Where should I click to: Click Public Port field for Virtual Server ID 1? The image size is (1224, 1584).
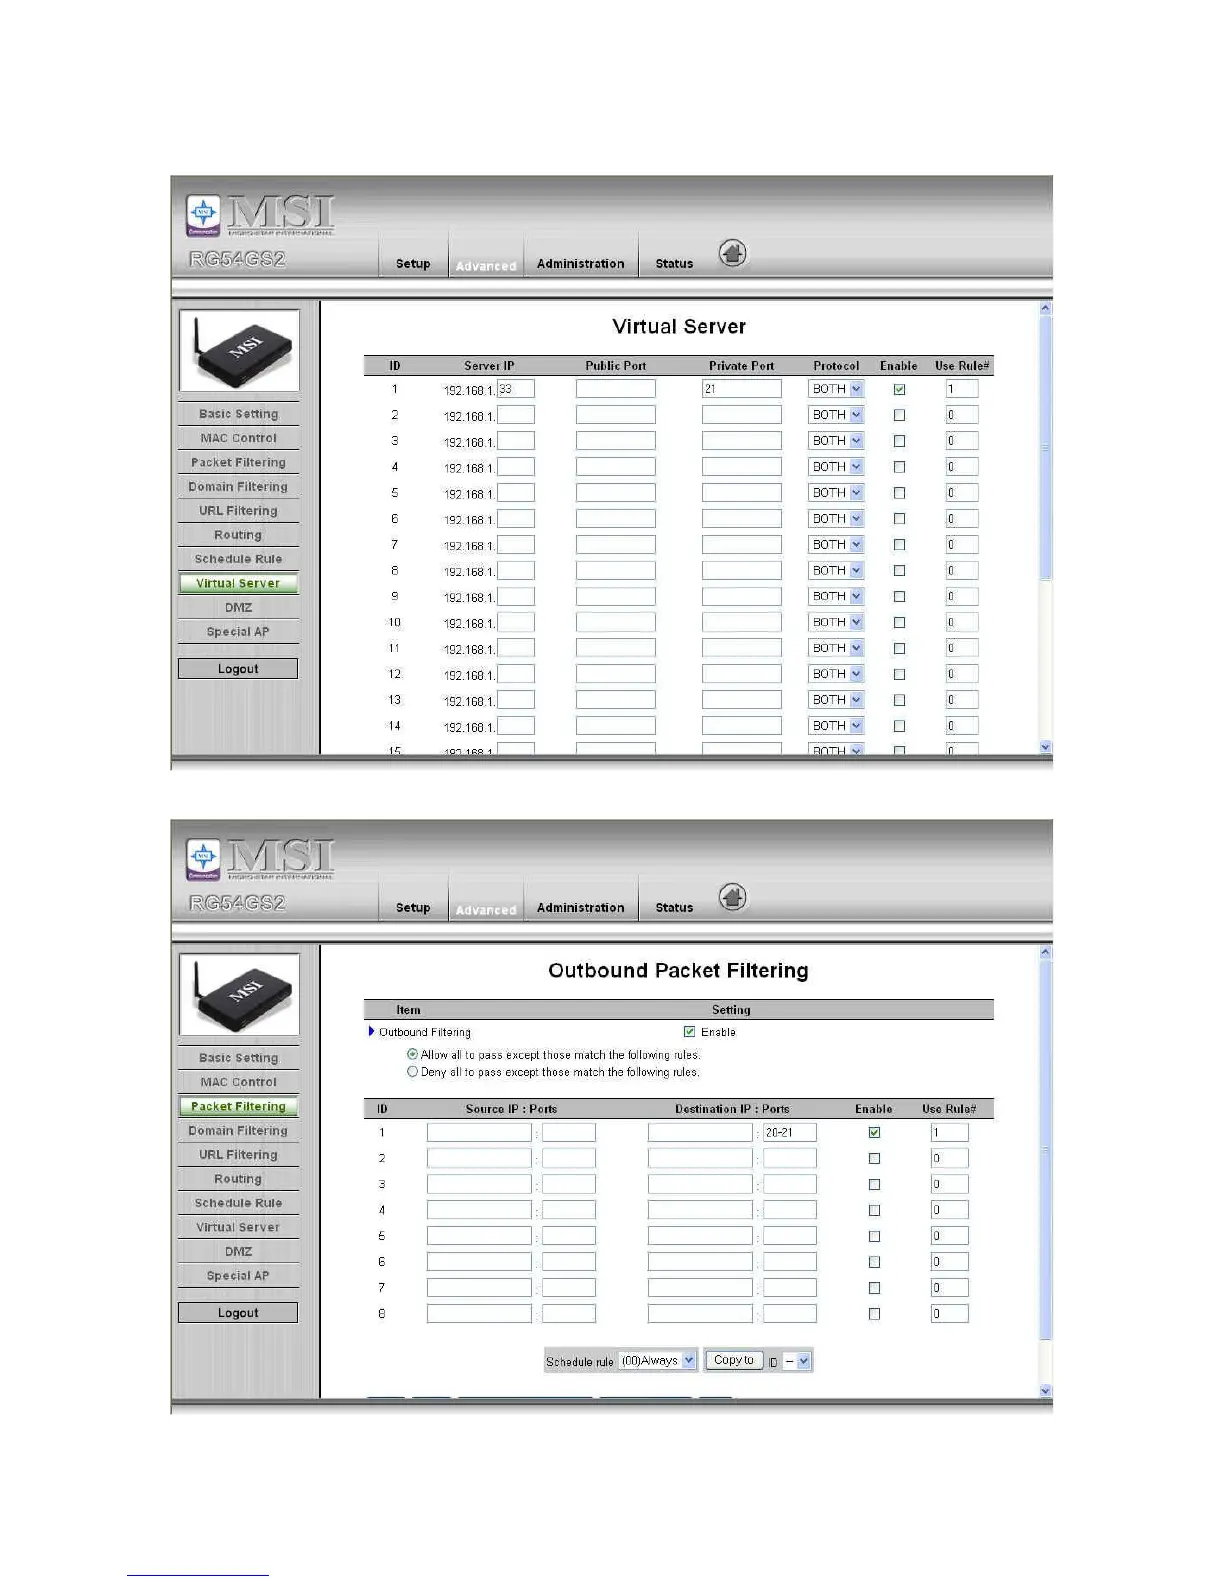pos(616,389)
